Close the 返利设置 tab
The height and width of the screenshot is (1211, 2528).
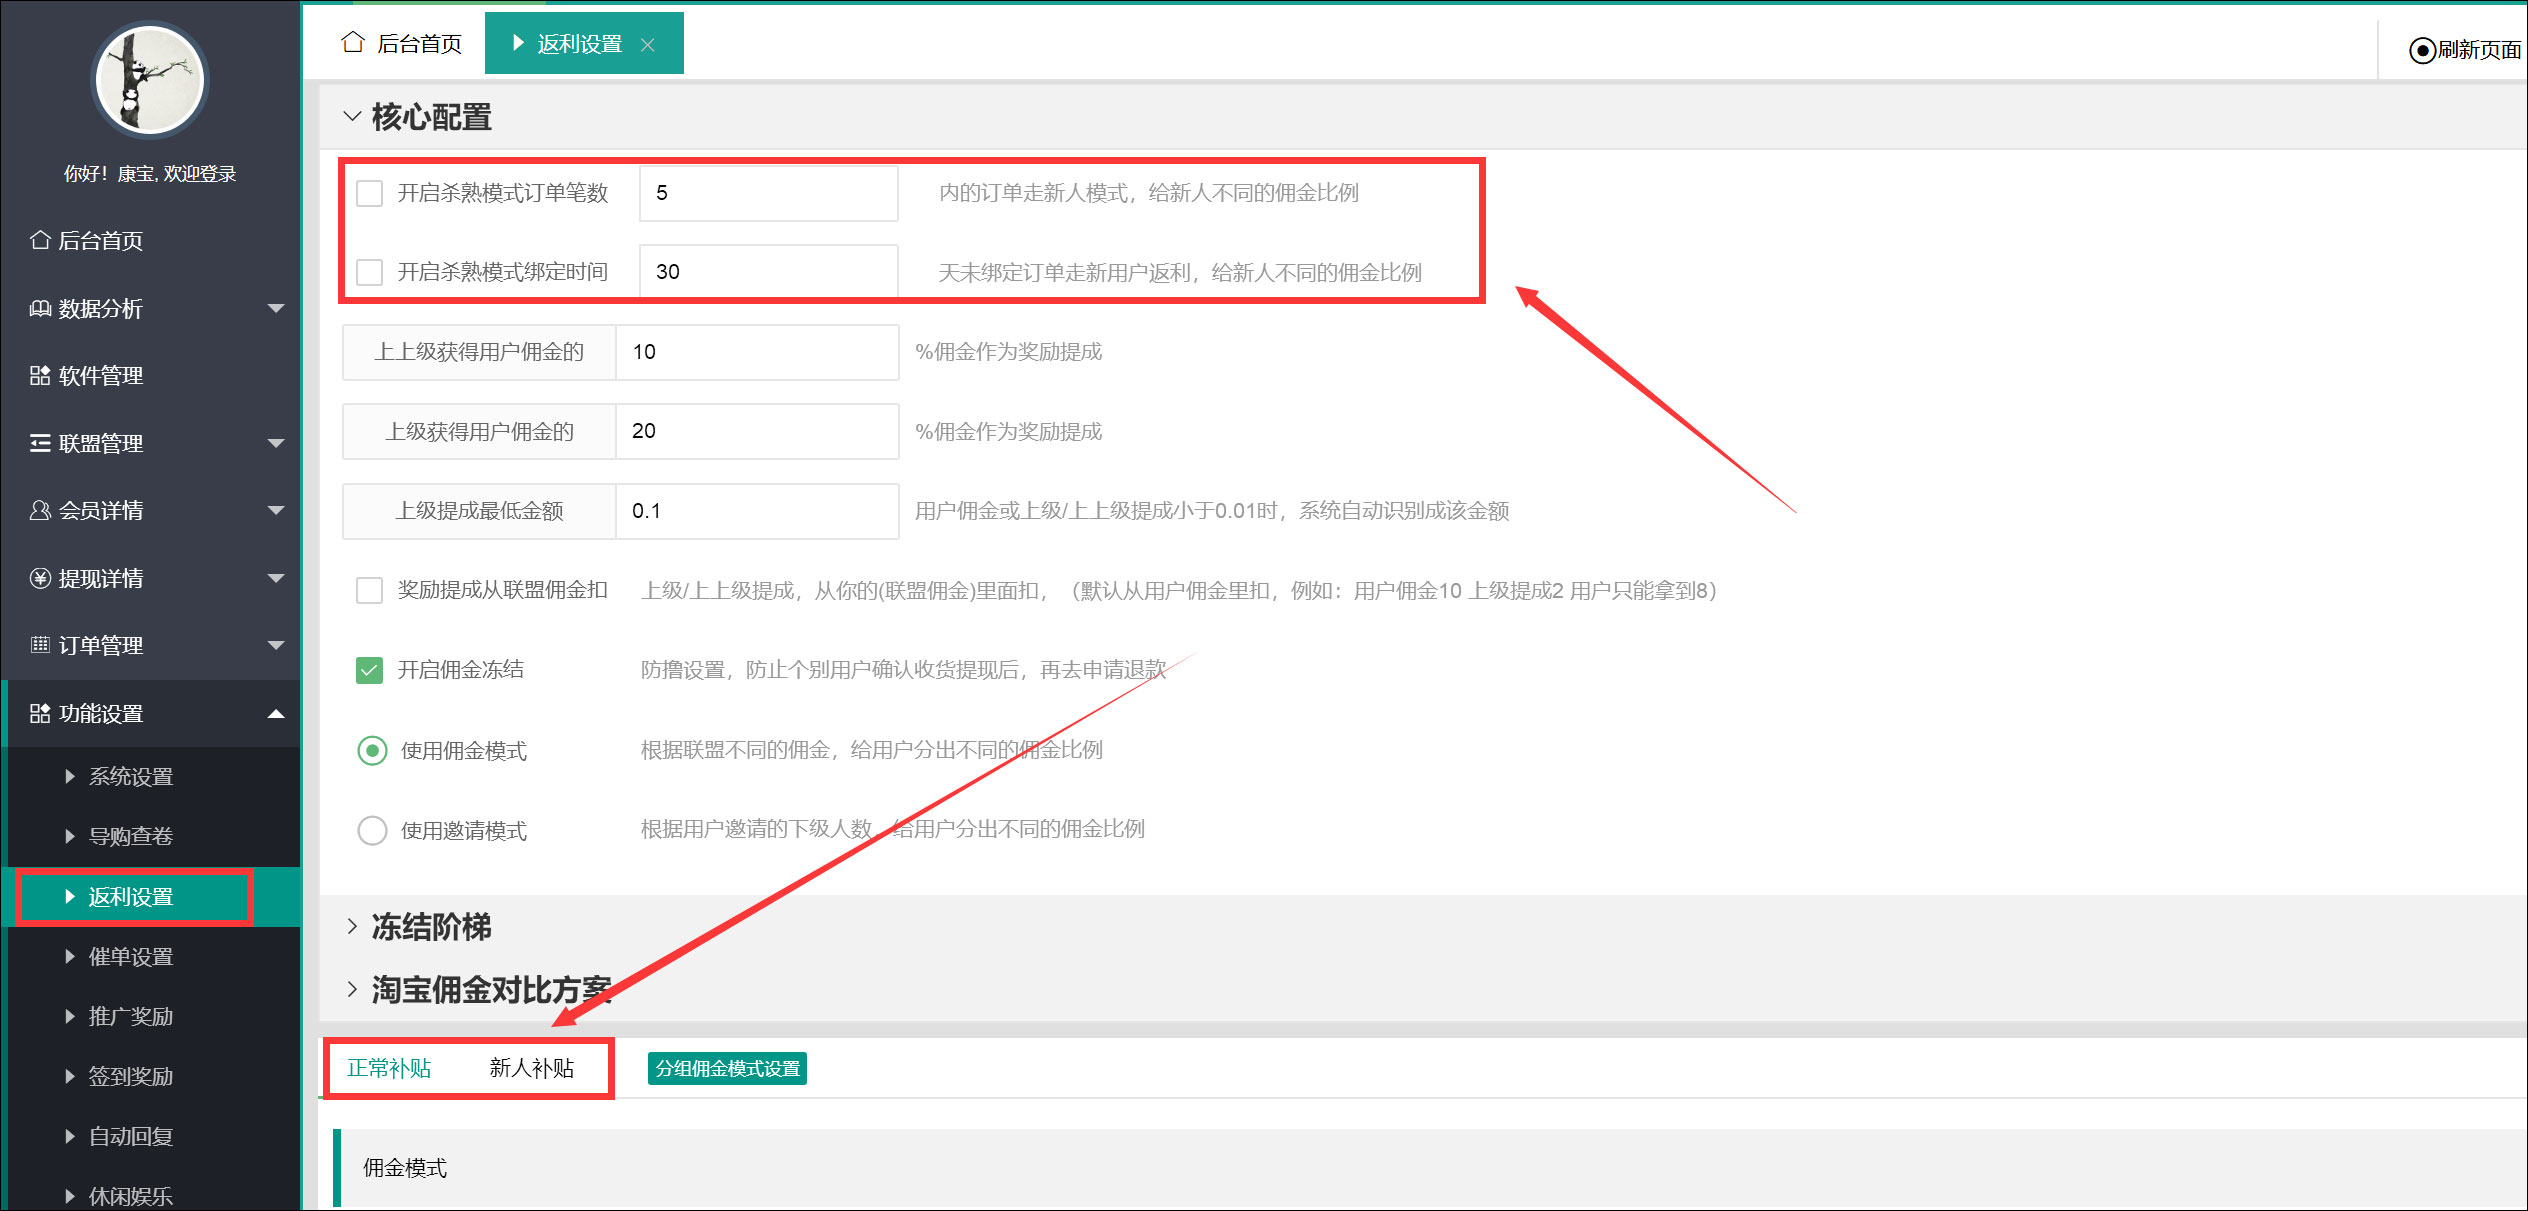pyautogui.click(x=648, y=45)
